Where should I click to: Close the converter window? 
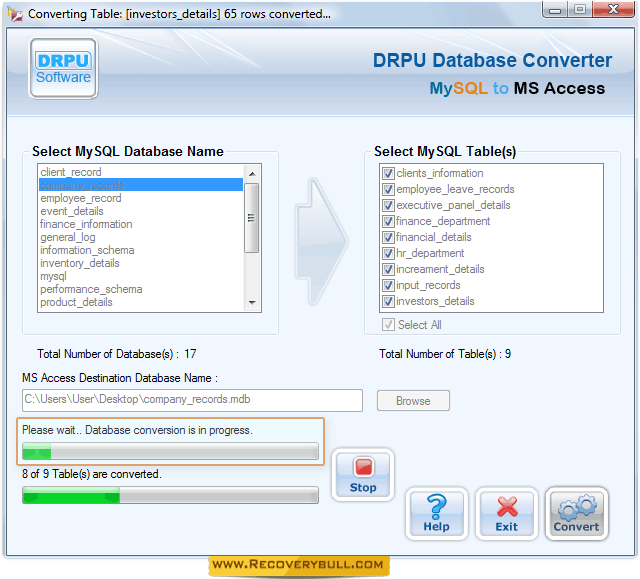pyautogui.click(x=613, y=10)
